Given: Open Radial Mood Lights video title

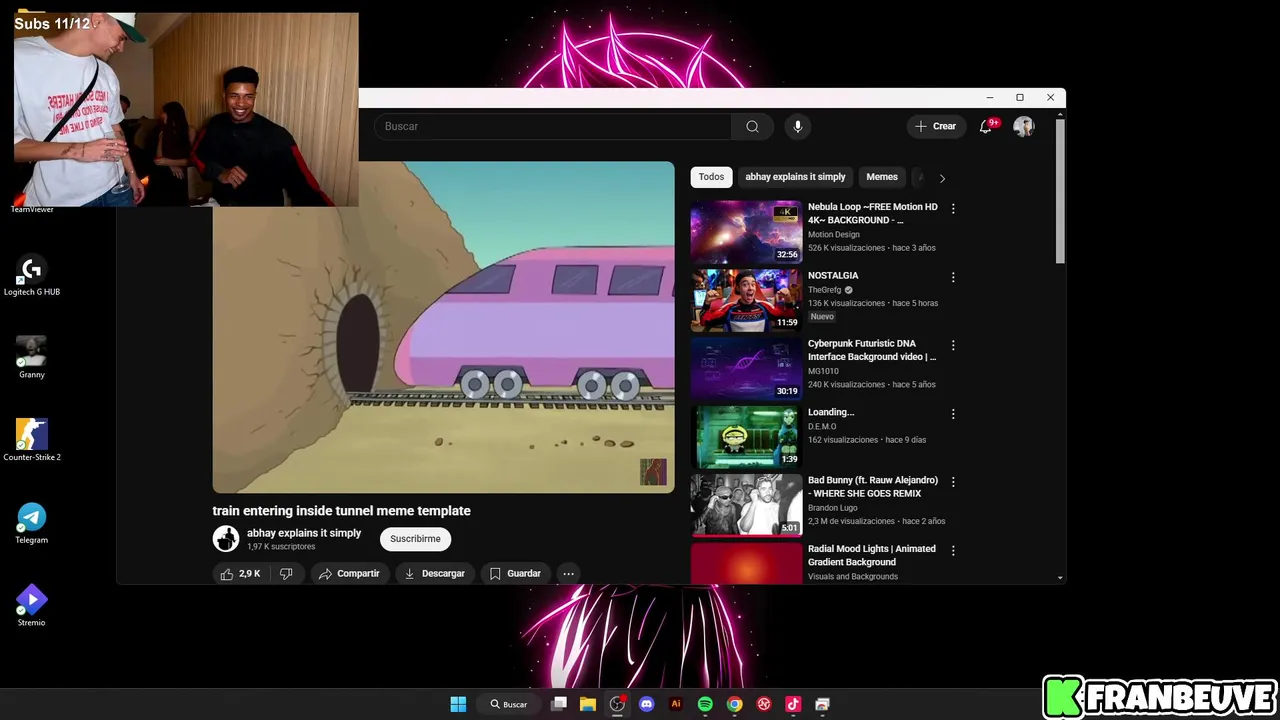Looking at the screenshot, I should pos(872,555).
